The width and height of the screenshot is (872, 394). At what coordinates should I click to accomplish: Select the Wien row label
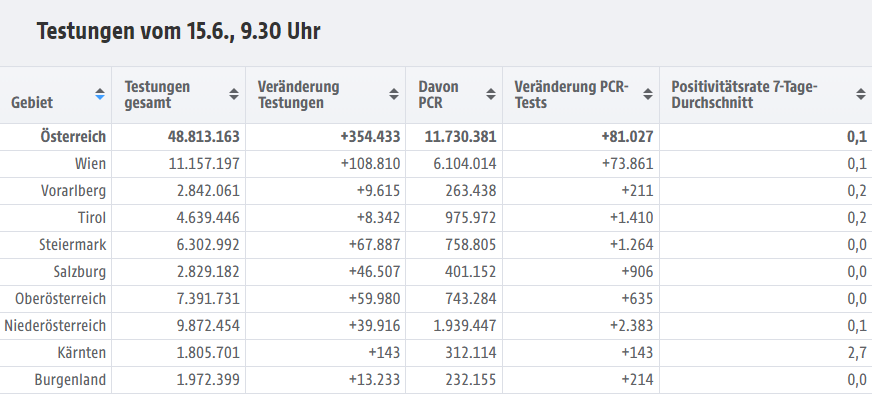click(x=90, y=164)
